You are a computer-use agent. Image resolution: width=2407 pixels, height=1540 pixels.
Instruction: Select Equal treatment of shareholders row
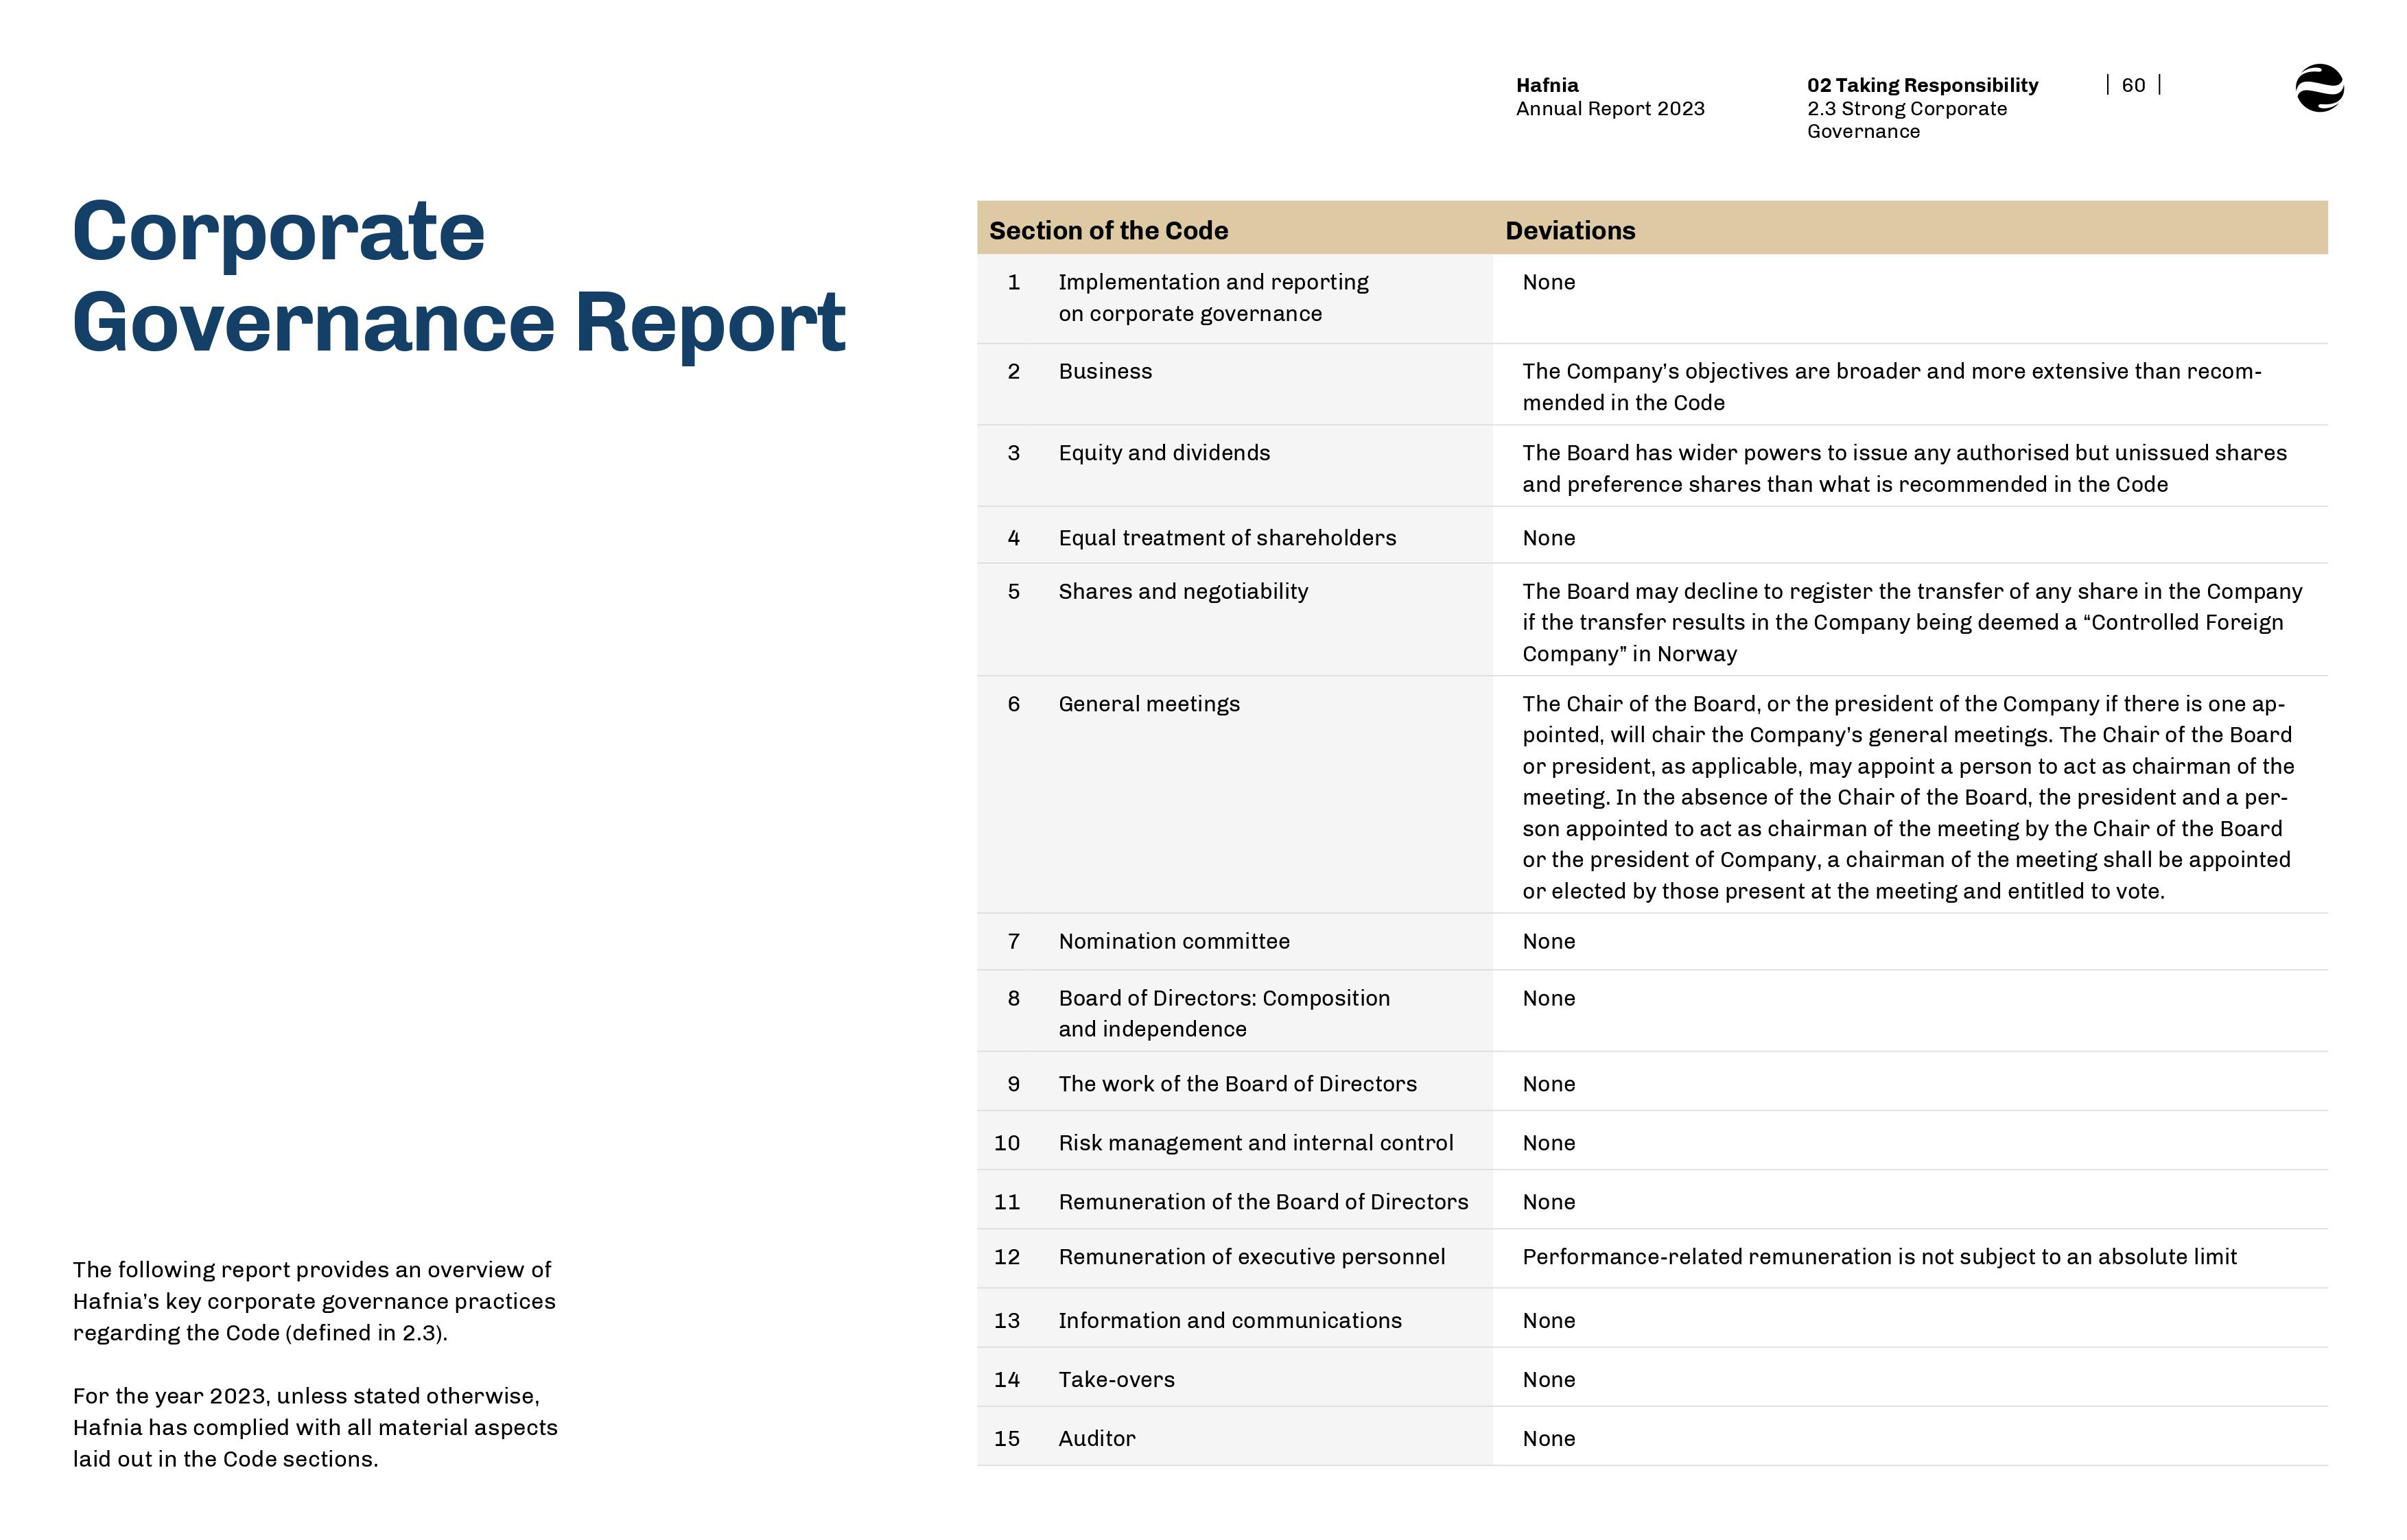(1227, 538)
